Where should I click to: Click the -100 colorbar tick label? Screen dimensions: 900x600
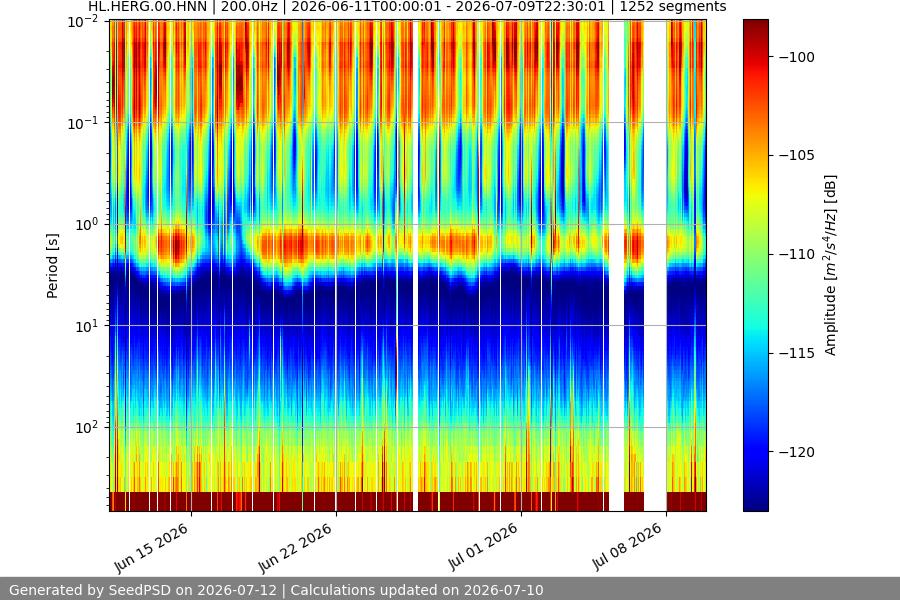coord(797,57)
